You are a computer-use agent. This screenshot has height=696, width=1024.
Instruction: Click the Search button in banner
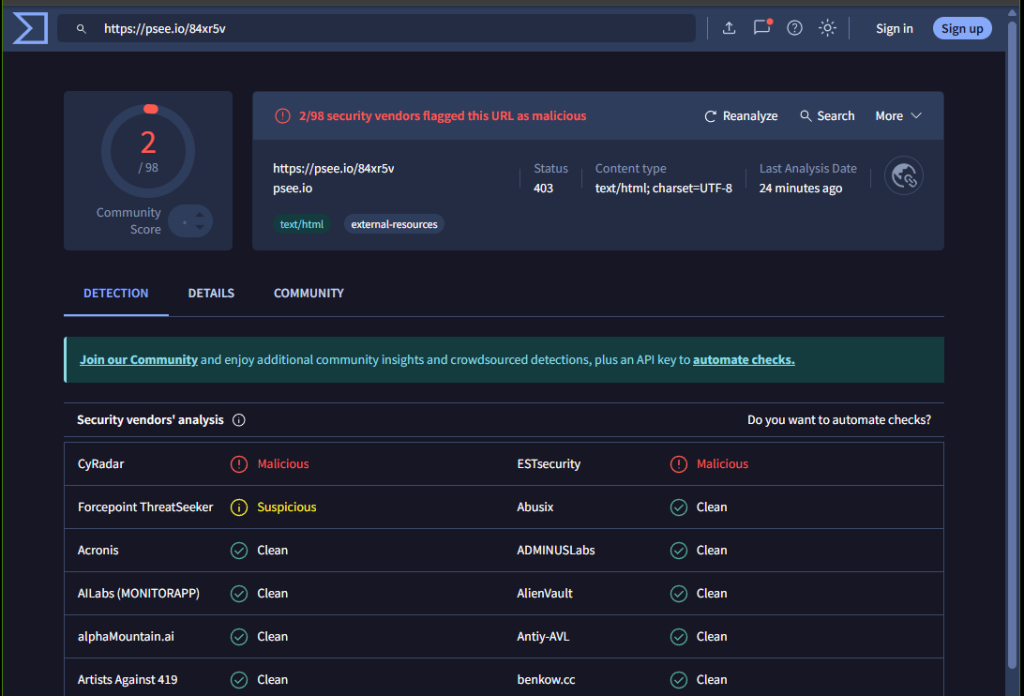[x=827, y=116]
